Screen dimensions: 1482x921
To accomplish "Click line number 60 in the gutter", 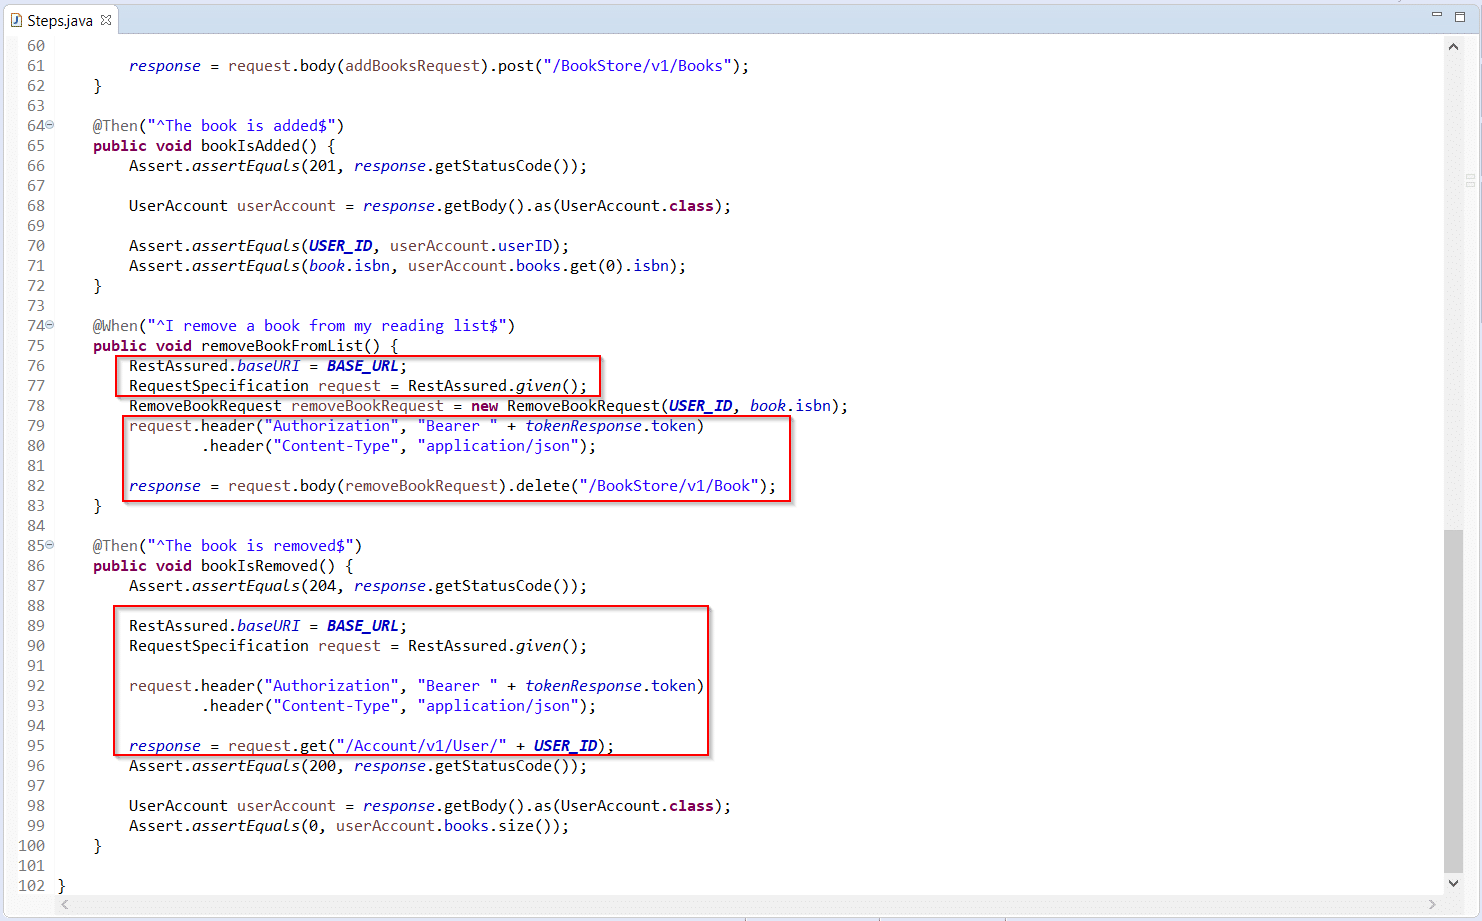I will [36, 46].
